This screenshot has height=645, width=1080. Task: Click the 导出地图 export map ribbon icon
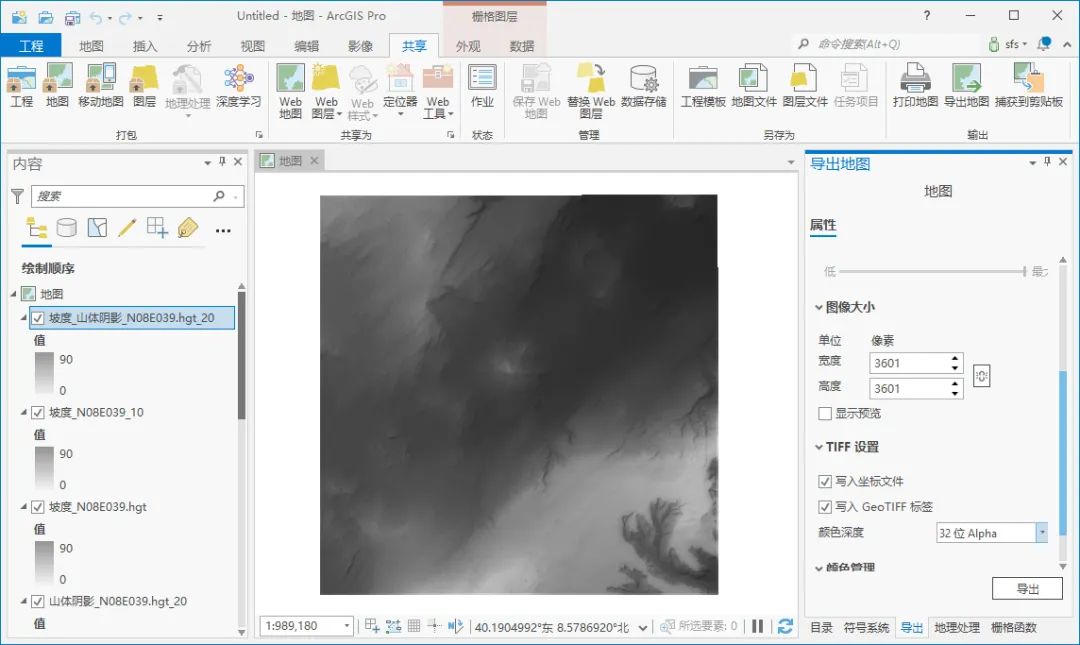coord(966,85)
